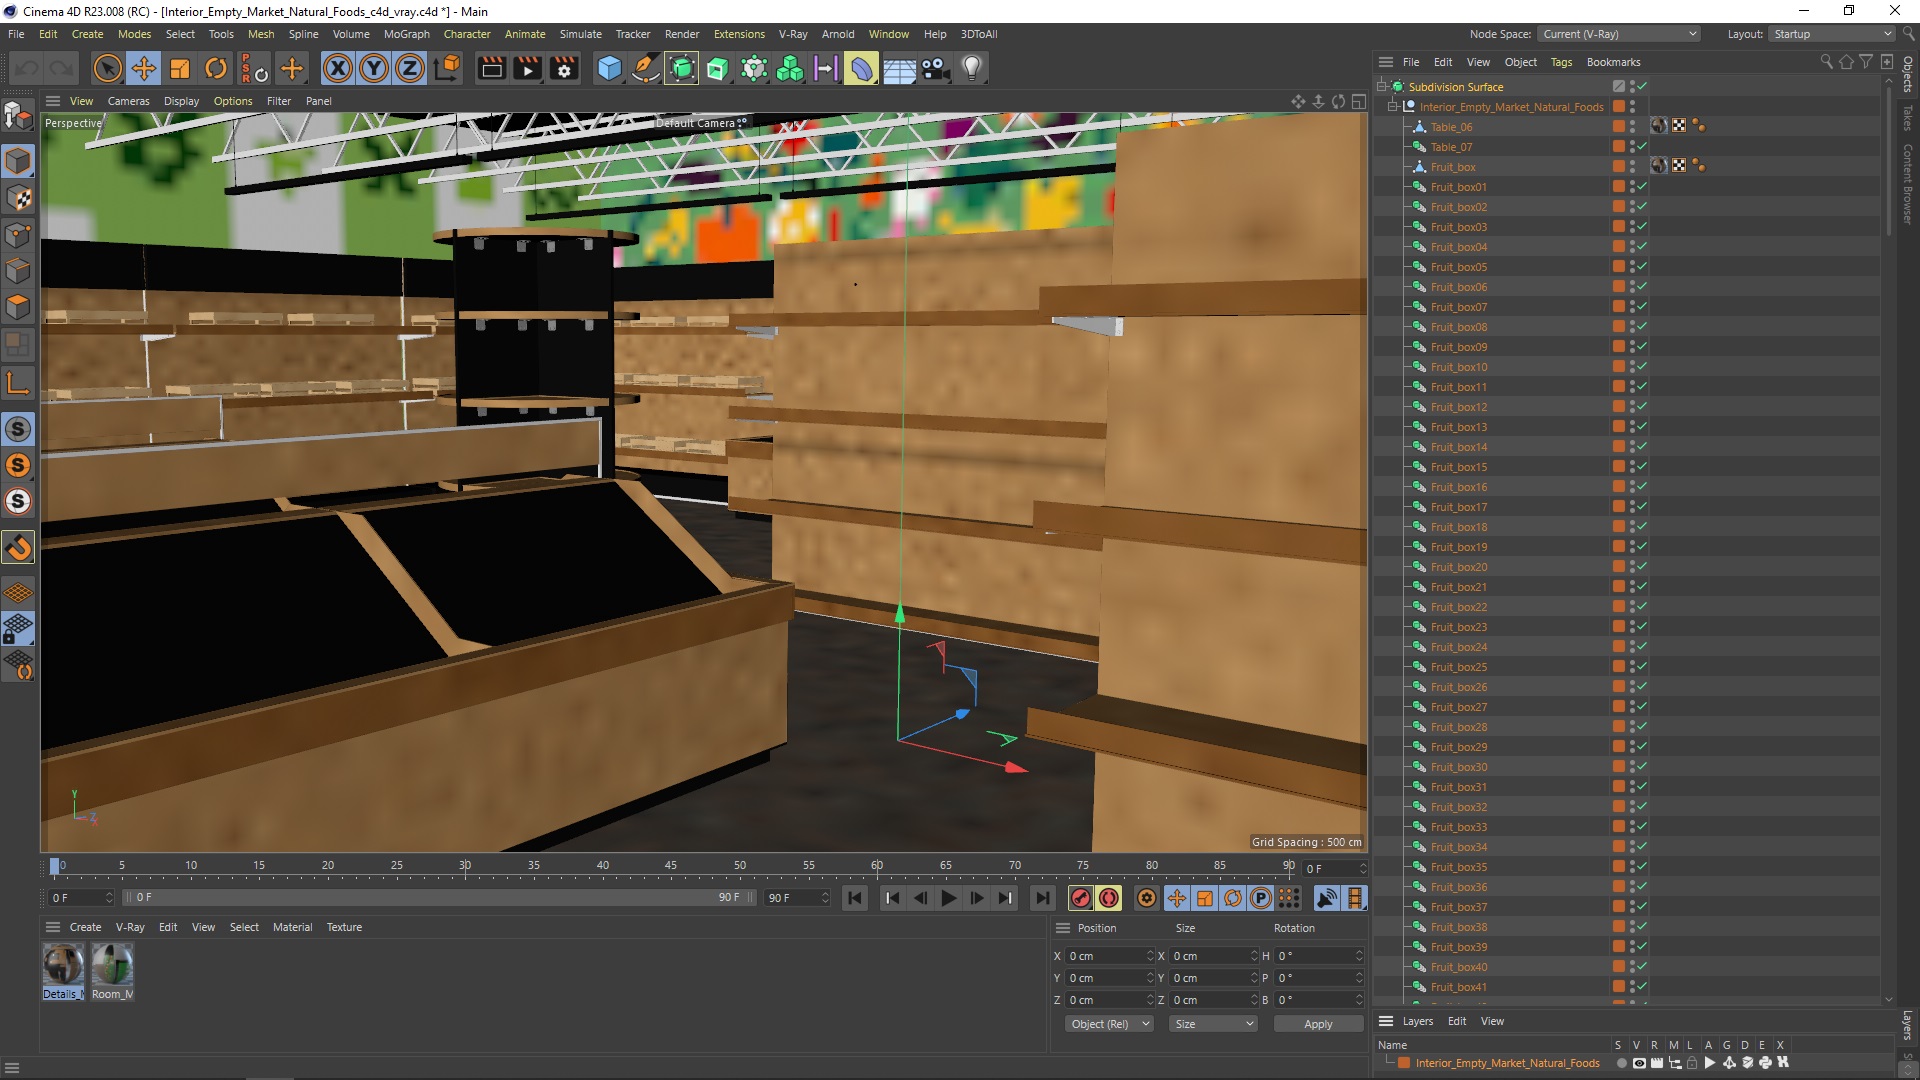This screenshot has width=1920, height=1080.
Task: Open Object Manager hamburger menu
Action: pos(1386,62)
